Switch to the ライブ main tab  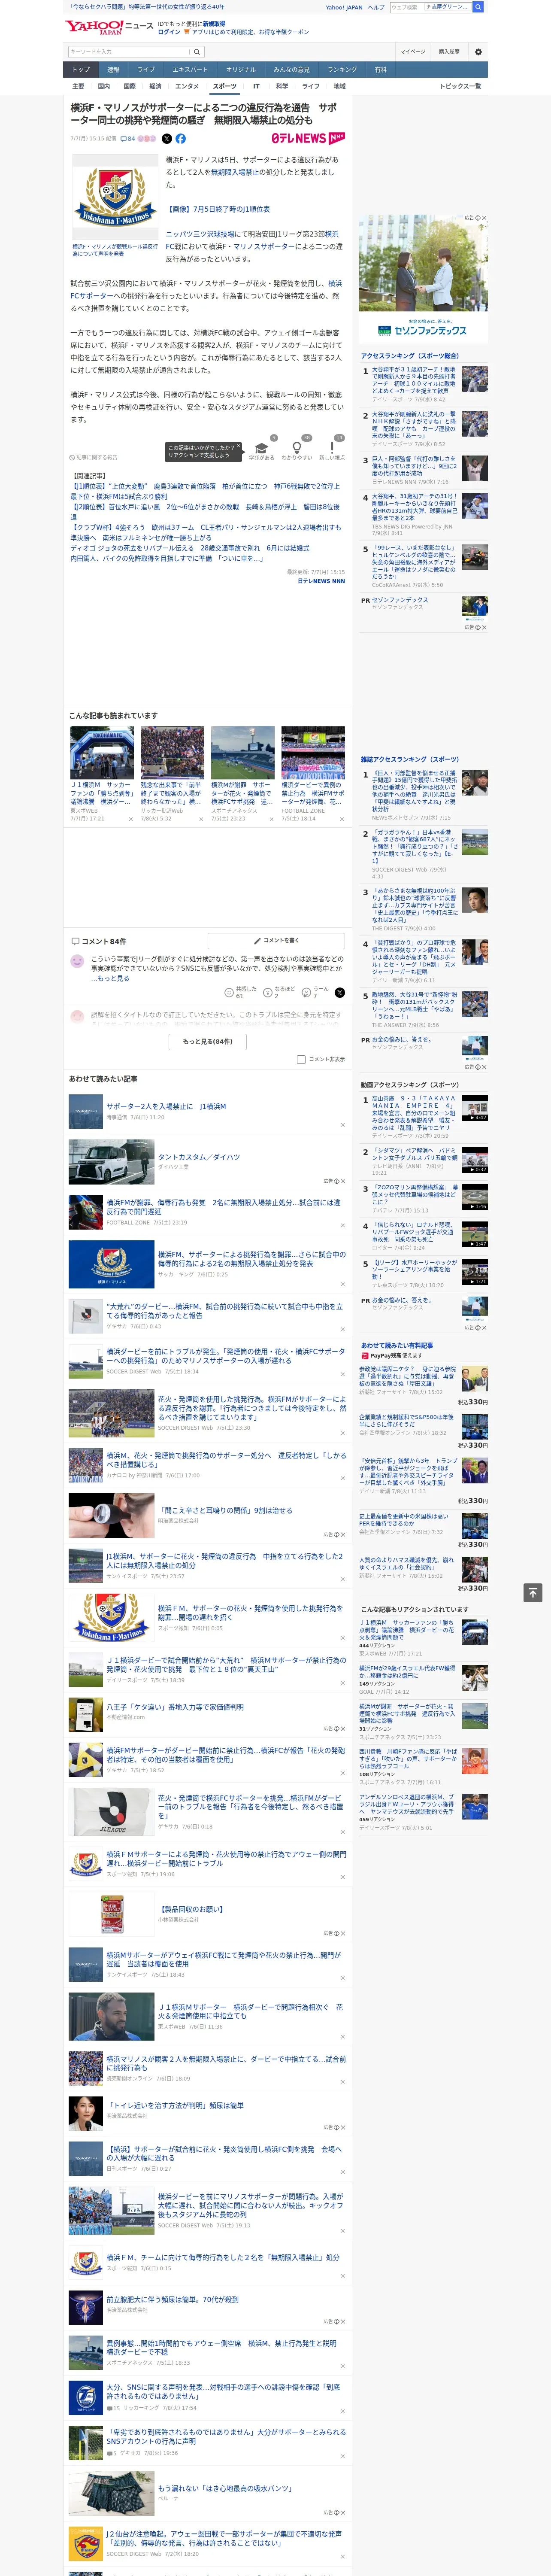(146, 70)
